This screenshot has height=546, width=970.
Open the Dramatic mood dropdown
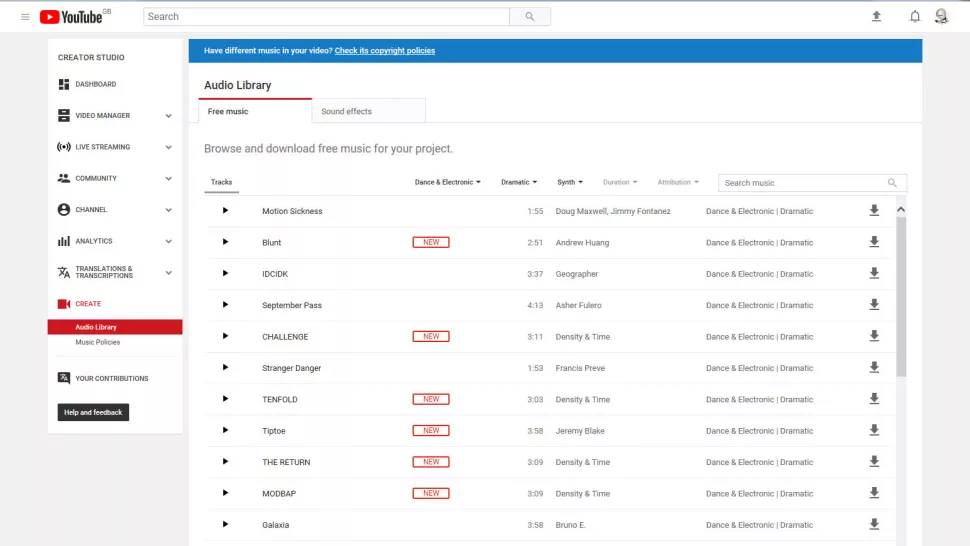point(519,182)
